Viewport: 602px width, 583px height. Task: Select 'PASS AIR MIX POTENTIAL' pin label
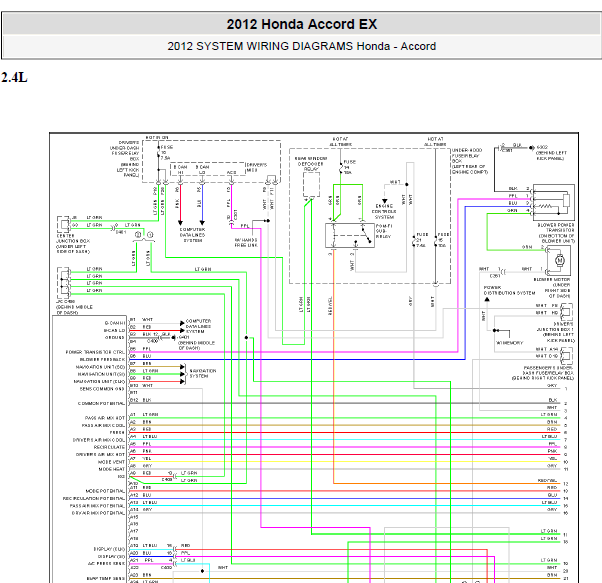98,506
